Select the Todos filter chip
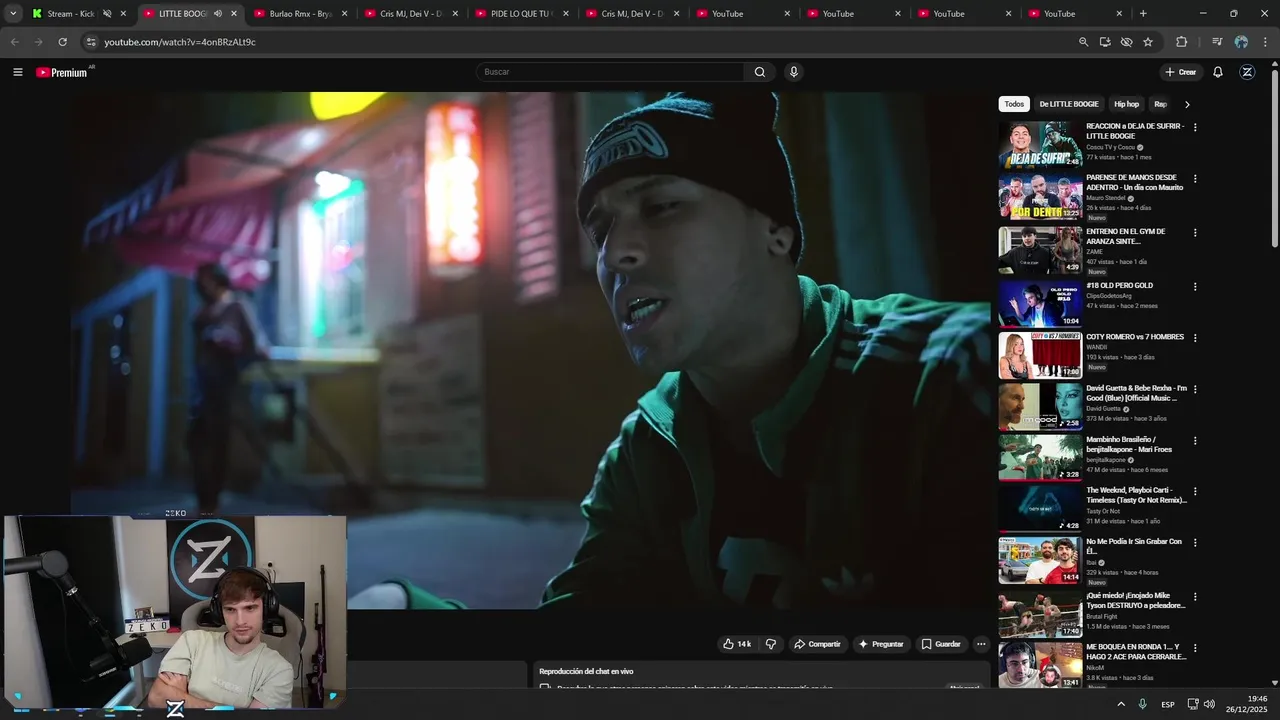 [1014, 104]
